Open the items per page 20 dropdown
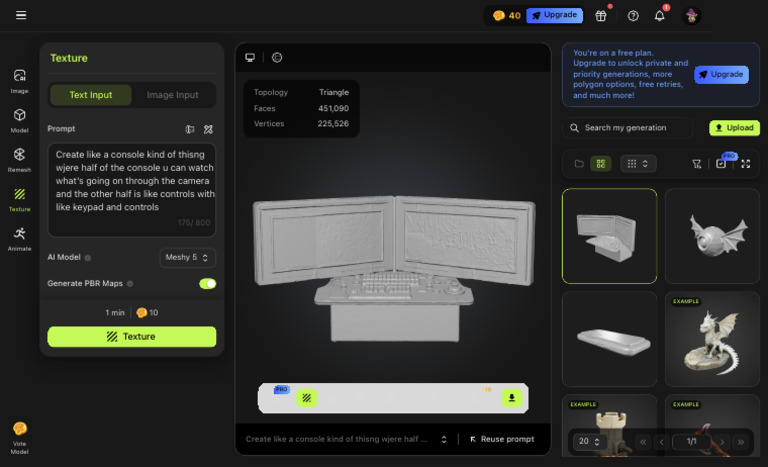Image resolution: width=768 pixels, height=467 pixels. tap(589, 441)
